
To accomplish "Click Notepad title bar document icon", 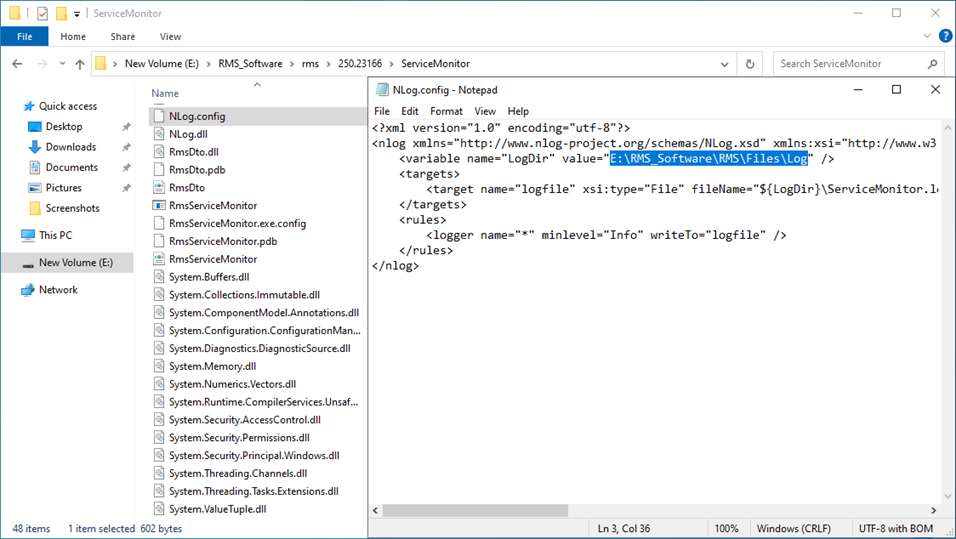I will coord(382,90).
